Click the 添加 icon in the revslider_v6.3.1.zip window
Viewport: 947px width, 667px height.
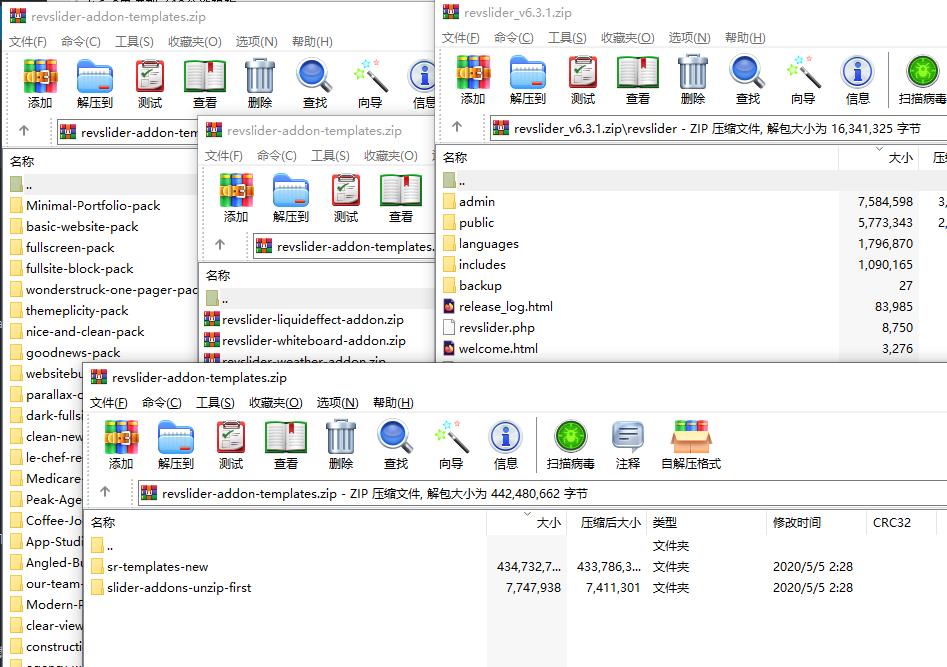[473, 80]
